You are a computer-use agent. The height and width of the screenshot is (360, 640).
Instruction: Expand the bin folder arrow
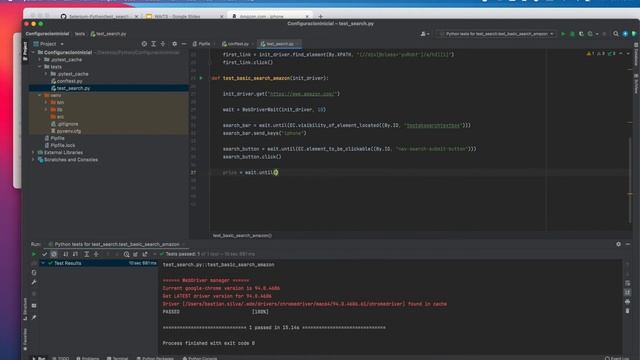[46, 102]
